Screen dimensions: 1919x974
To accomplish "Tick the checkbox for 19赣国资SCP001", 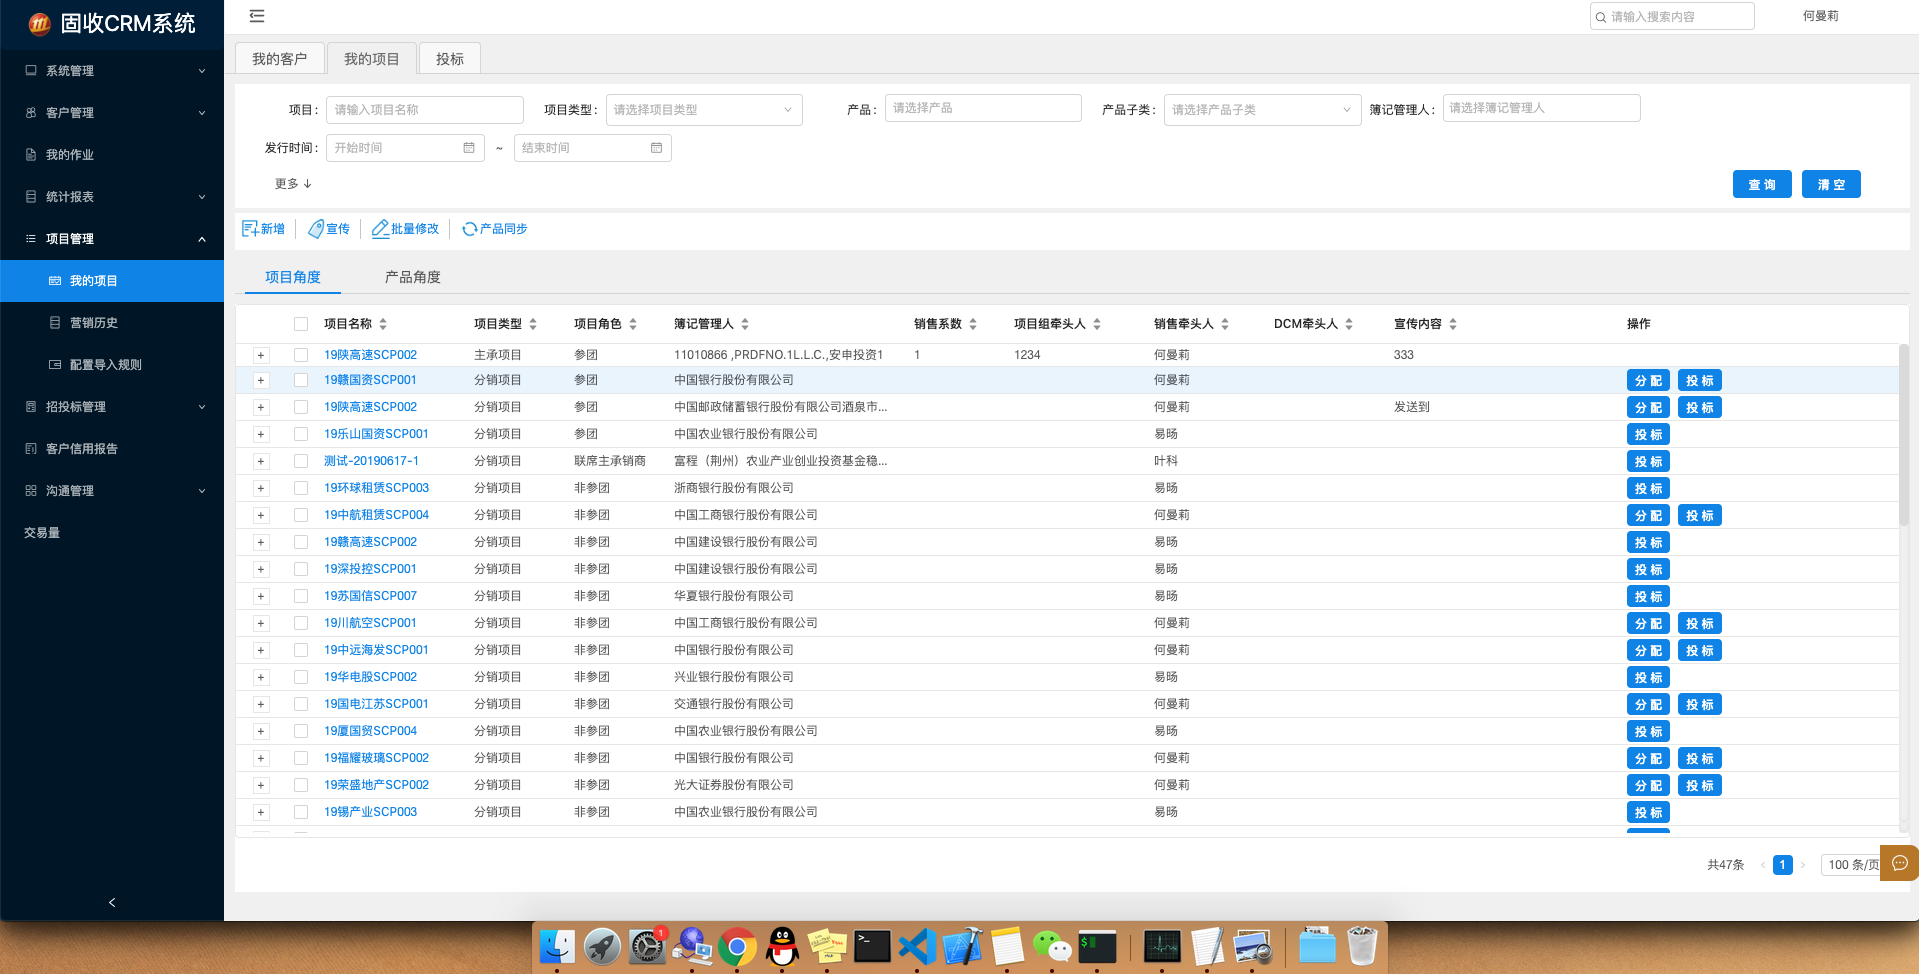I will pos(301,380).
